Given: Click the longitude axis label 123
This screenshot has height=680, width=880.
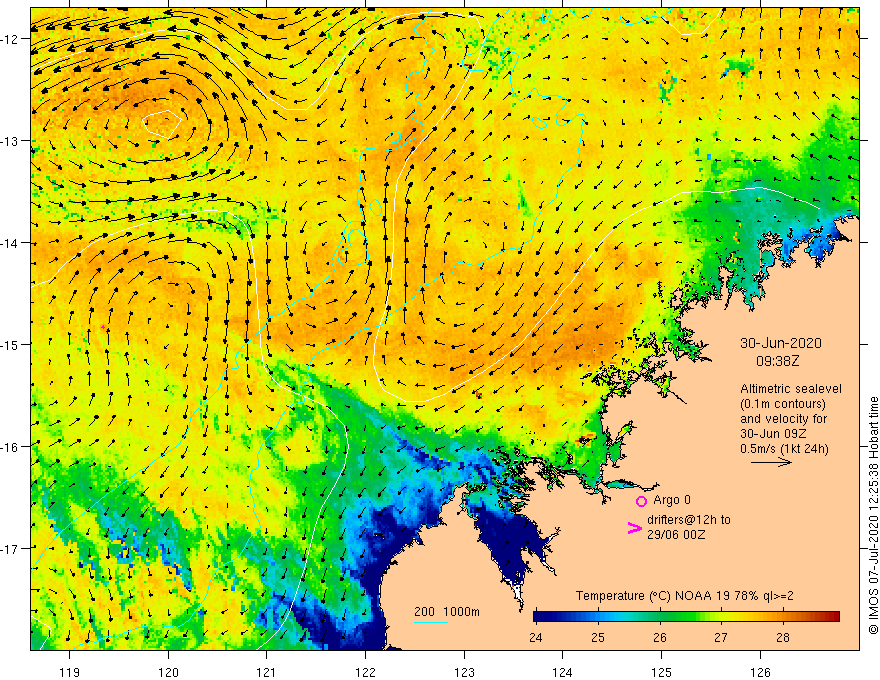Looking at the screenshot, I should pos(464,672).
